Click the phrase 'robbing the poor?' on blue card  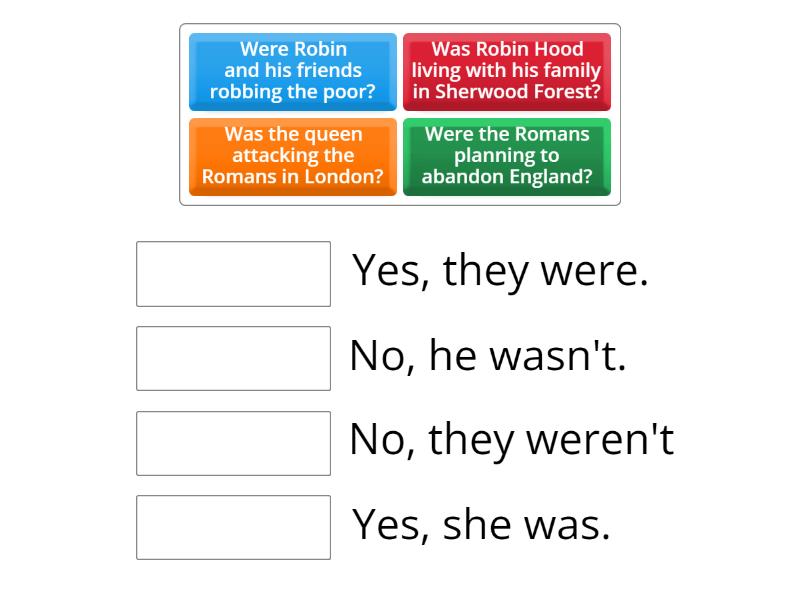tap(292, 90)
